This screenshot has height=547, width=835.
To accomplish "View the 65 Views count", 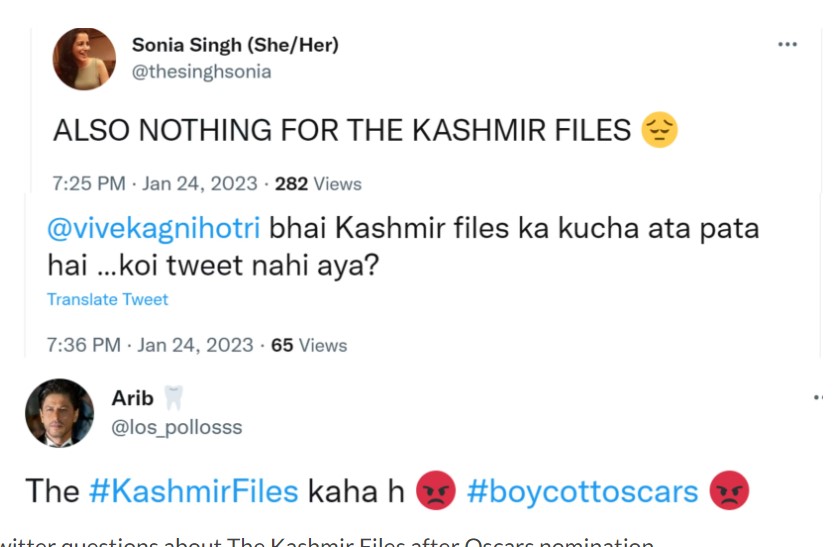I will pyautogui.click(x=309, y=345).
